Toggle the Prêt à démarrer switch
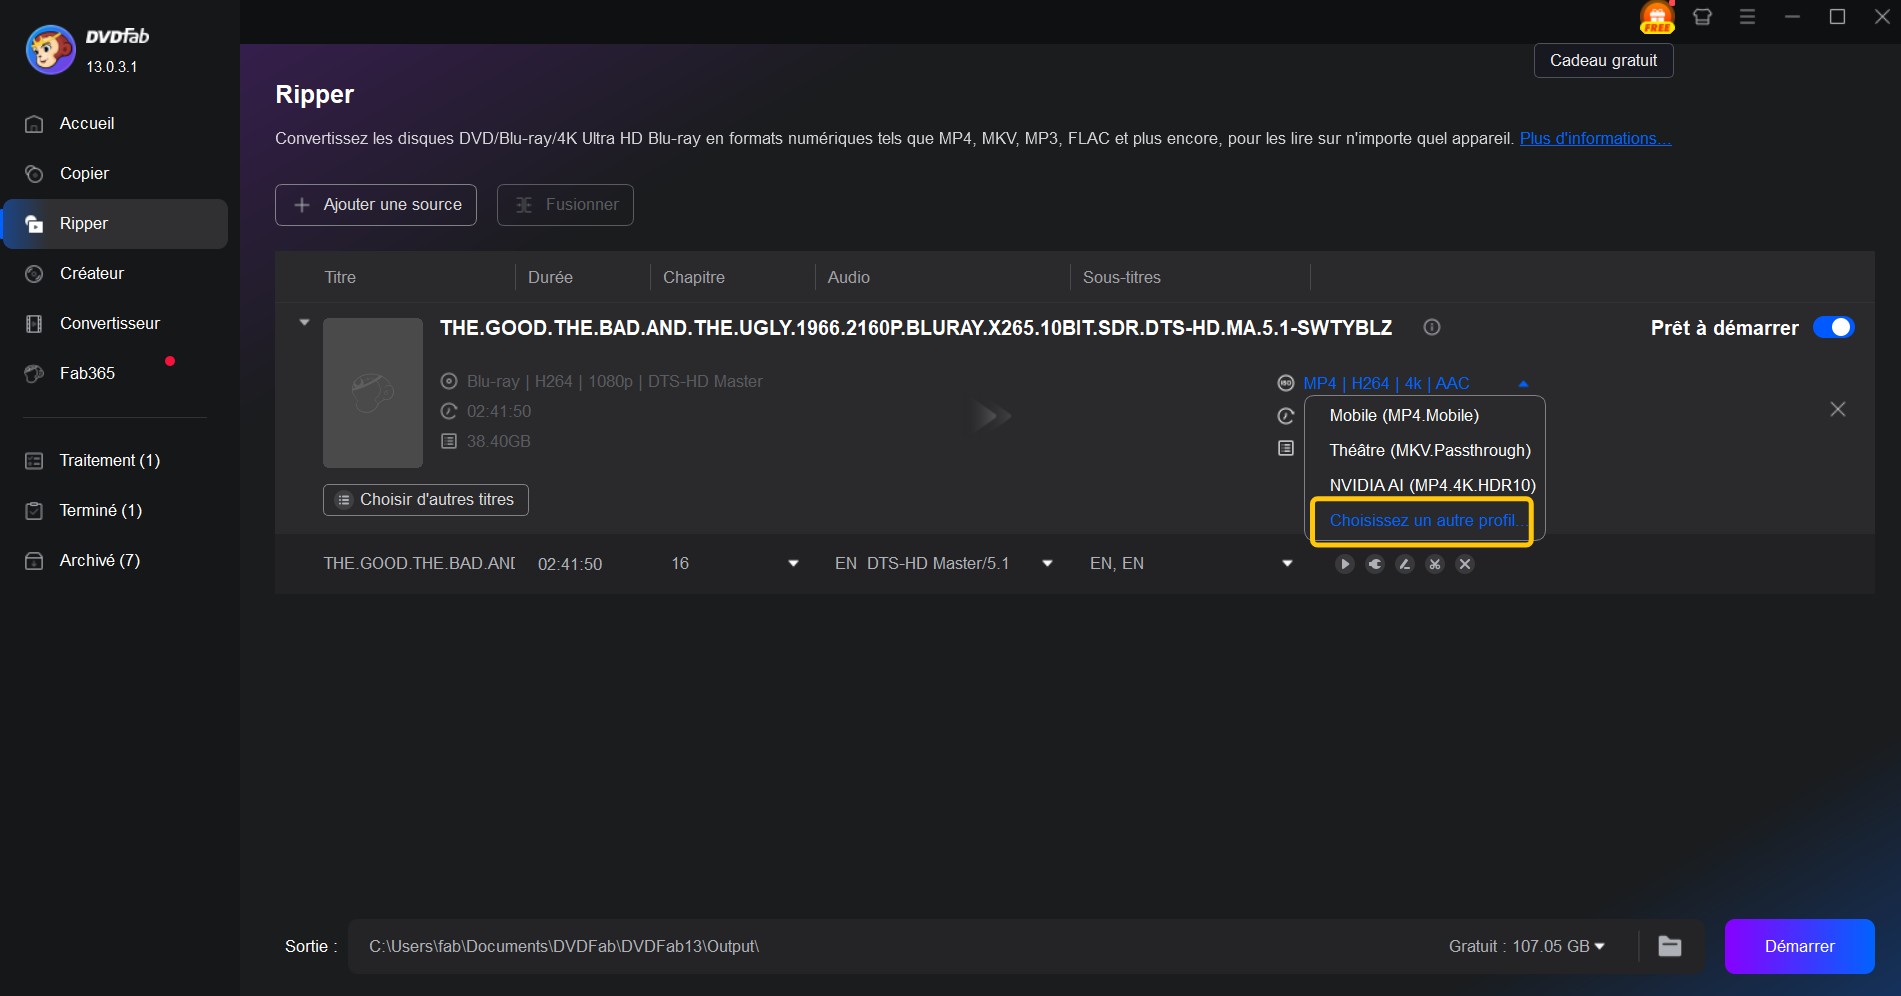 click(x=1833, y=328)
